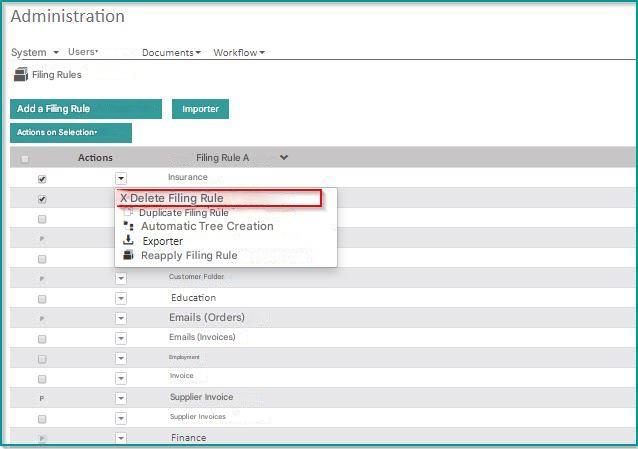Click the Importer button

tap(200, 109)
